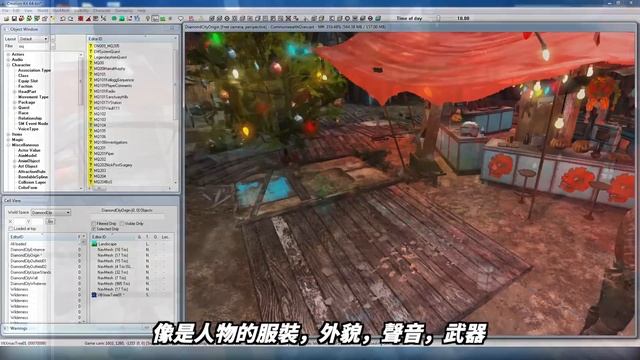Click the Filter input field
The image size is (640, 360).
(x=34, y=46)
